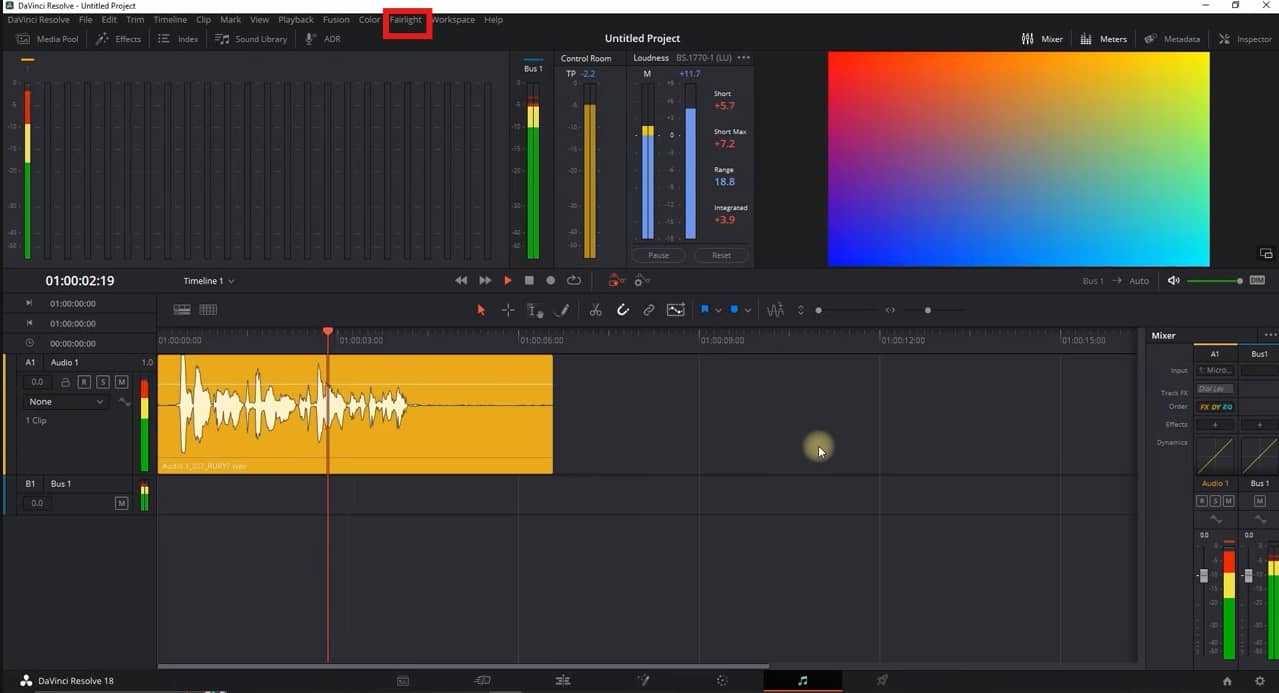Click the loudness Reset button
This screenshot has height=693, width=1279.
coord(721,255)
